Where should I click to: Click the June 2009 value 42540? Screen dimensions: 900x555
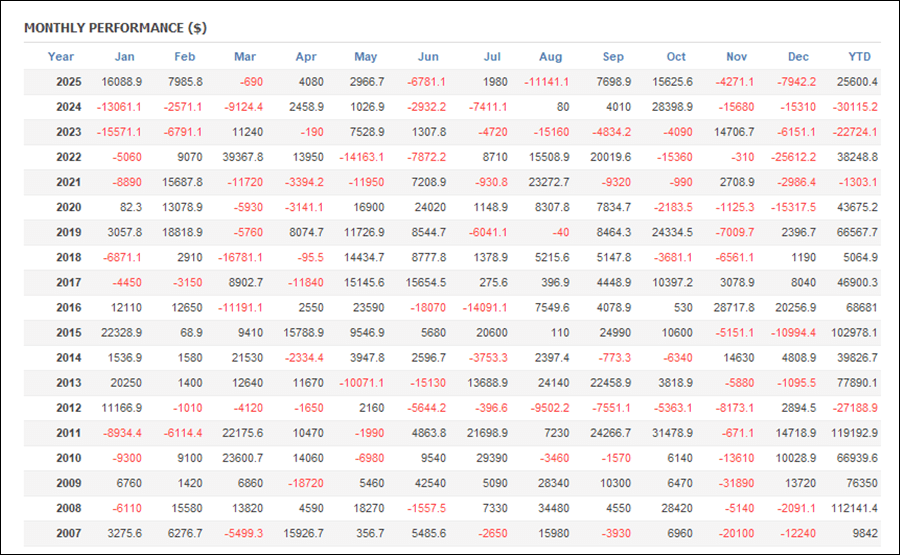coord(432,482)
